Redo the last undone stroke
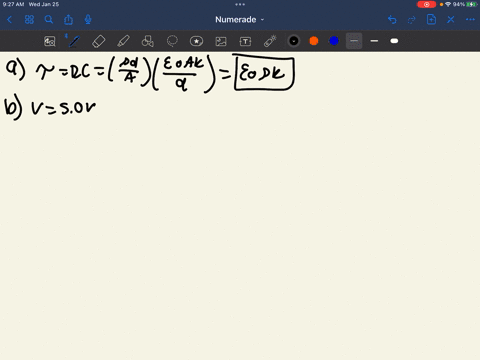The width and height of the screenshot is (480, 360). (x=412, y=20)
